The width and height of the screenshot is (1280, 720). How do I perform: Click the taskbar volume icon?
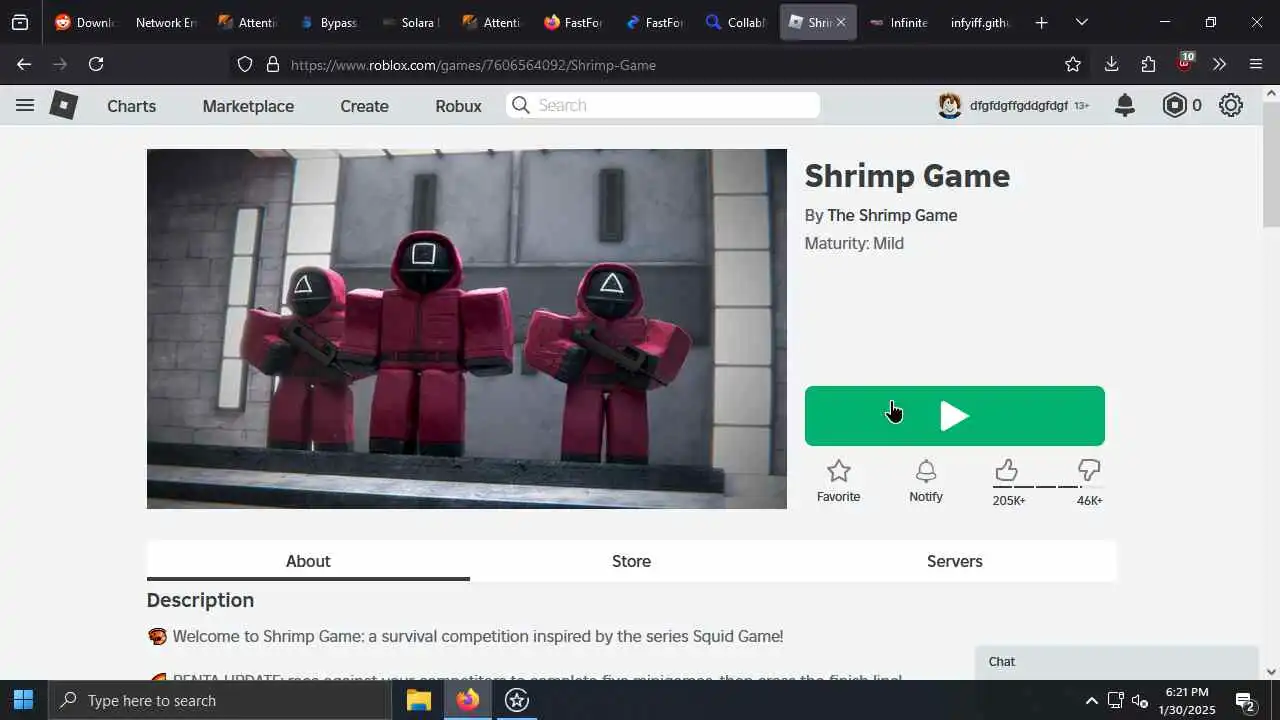1140,700
